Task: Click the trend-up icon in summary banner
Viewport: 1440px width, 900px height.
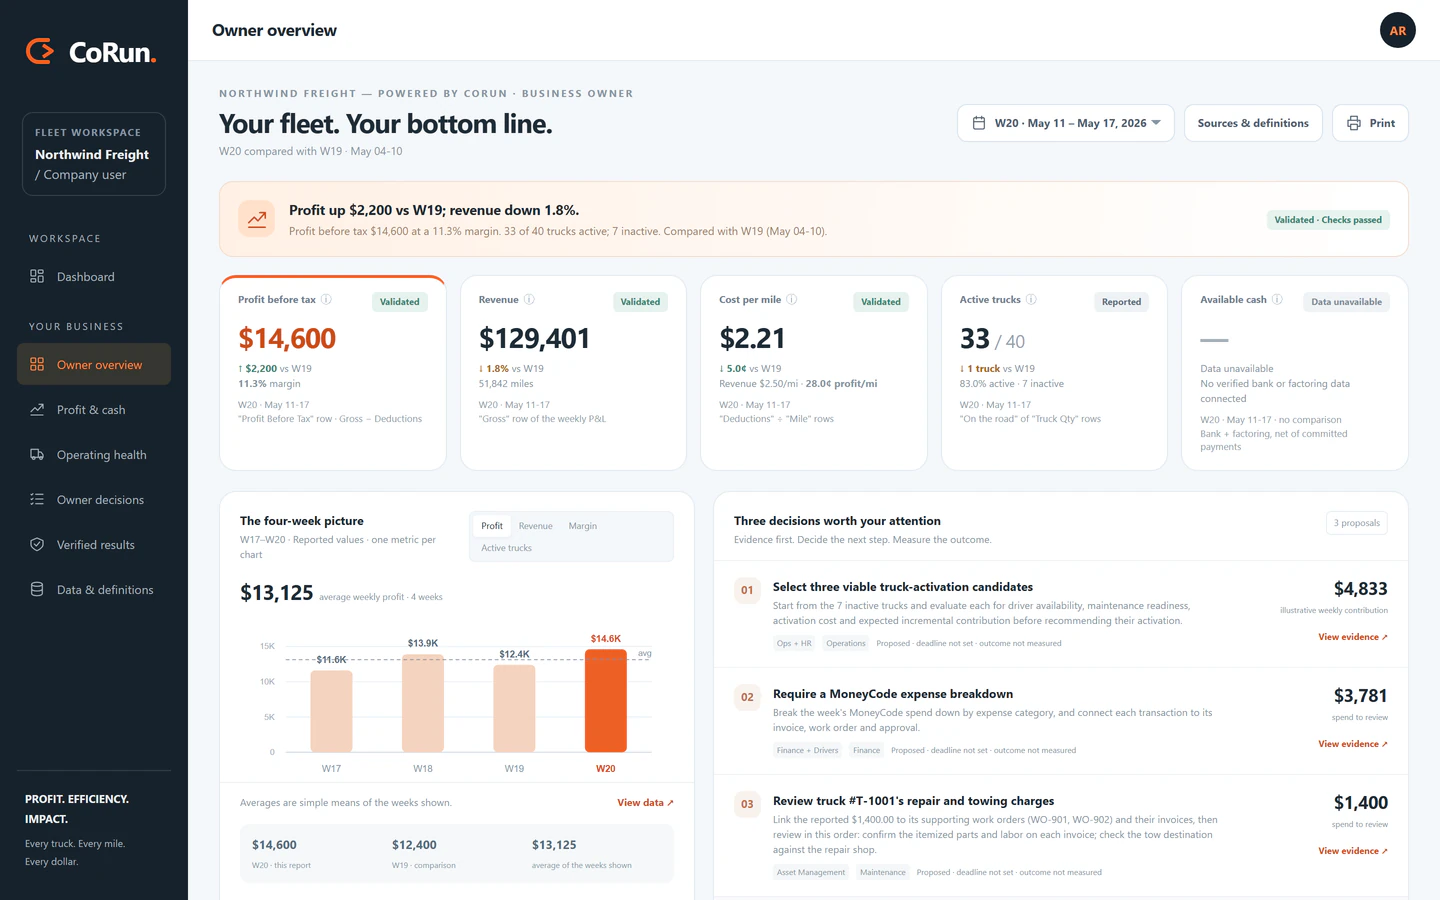Action: [x=257, y=219]
